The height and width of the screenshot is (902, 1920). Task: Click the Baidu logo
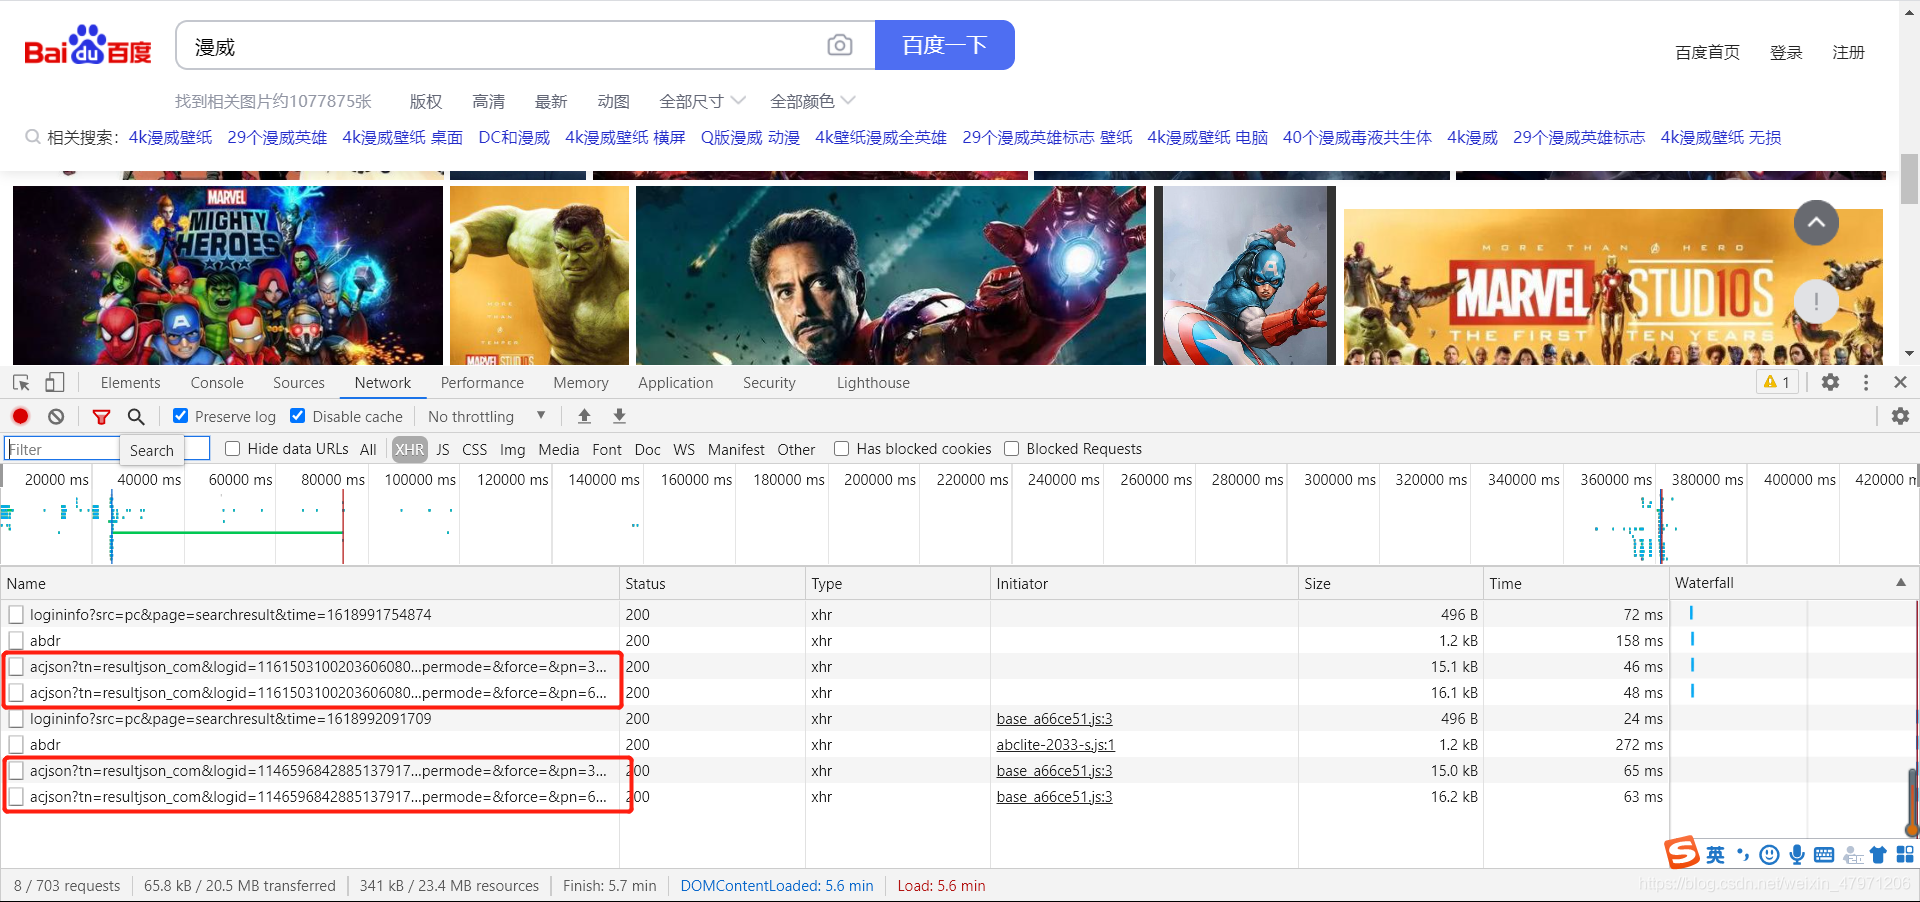pyautogui.click(x=88, y=45)
